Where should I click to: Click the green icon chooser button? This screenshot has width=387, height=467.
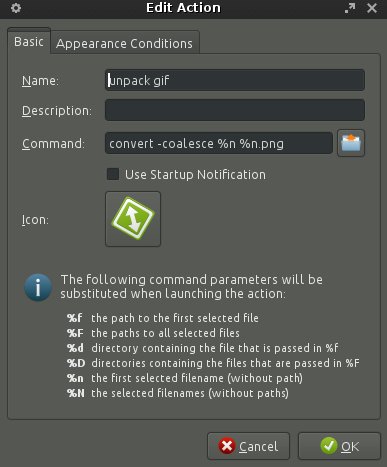[133, 219]
